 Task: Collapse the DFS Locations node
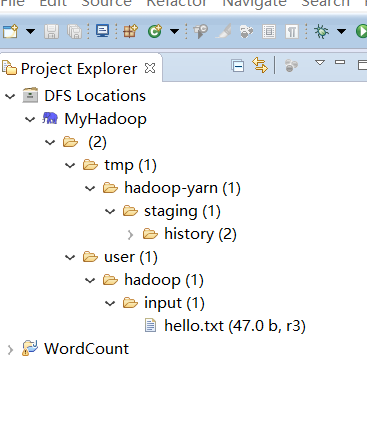tap(10, 97)
